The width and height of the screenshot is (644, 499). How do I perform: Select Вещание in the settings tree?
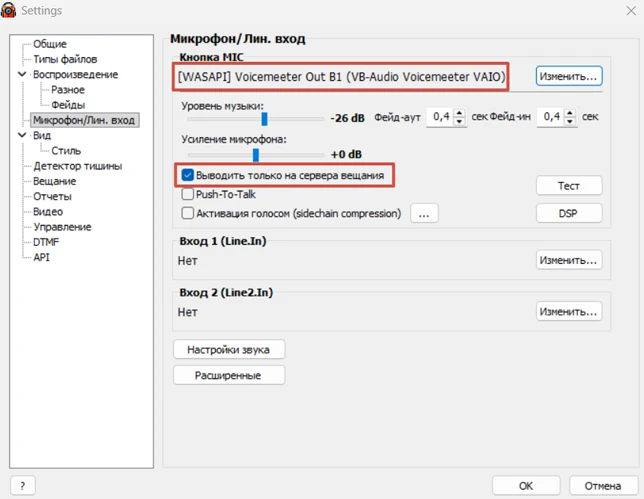pos(55,181)
